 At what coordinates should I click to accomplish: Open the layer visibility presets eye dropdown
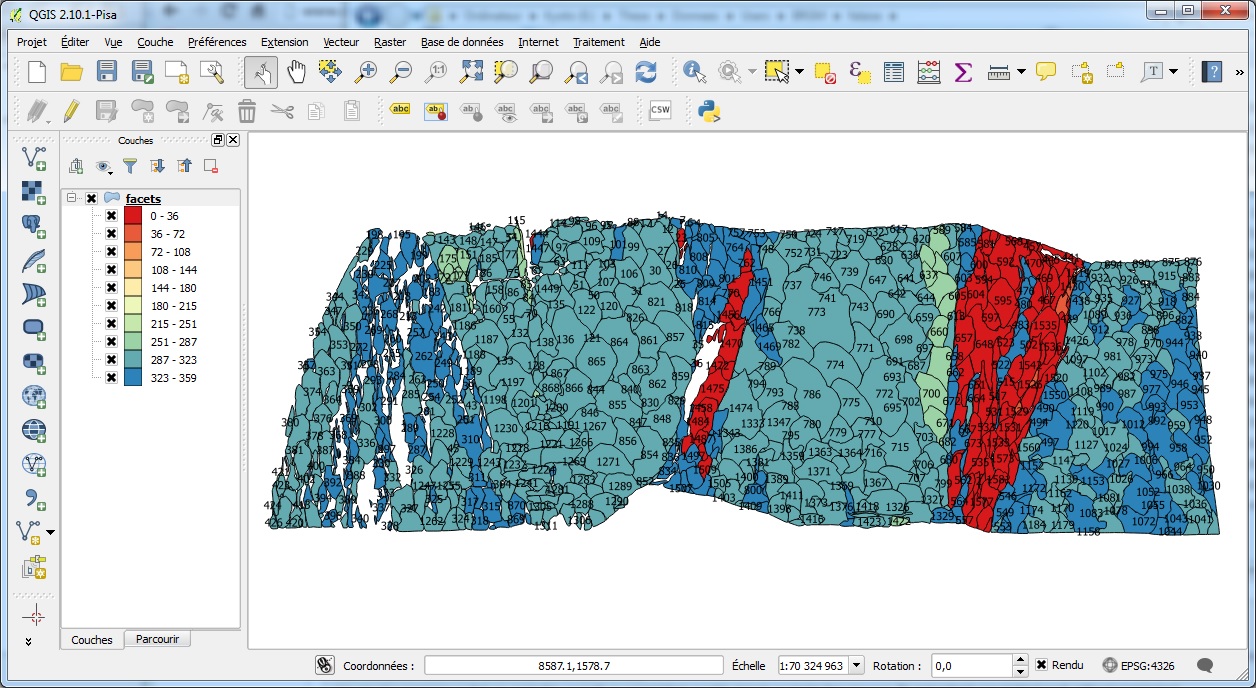click(x=103, y=166)
